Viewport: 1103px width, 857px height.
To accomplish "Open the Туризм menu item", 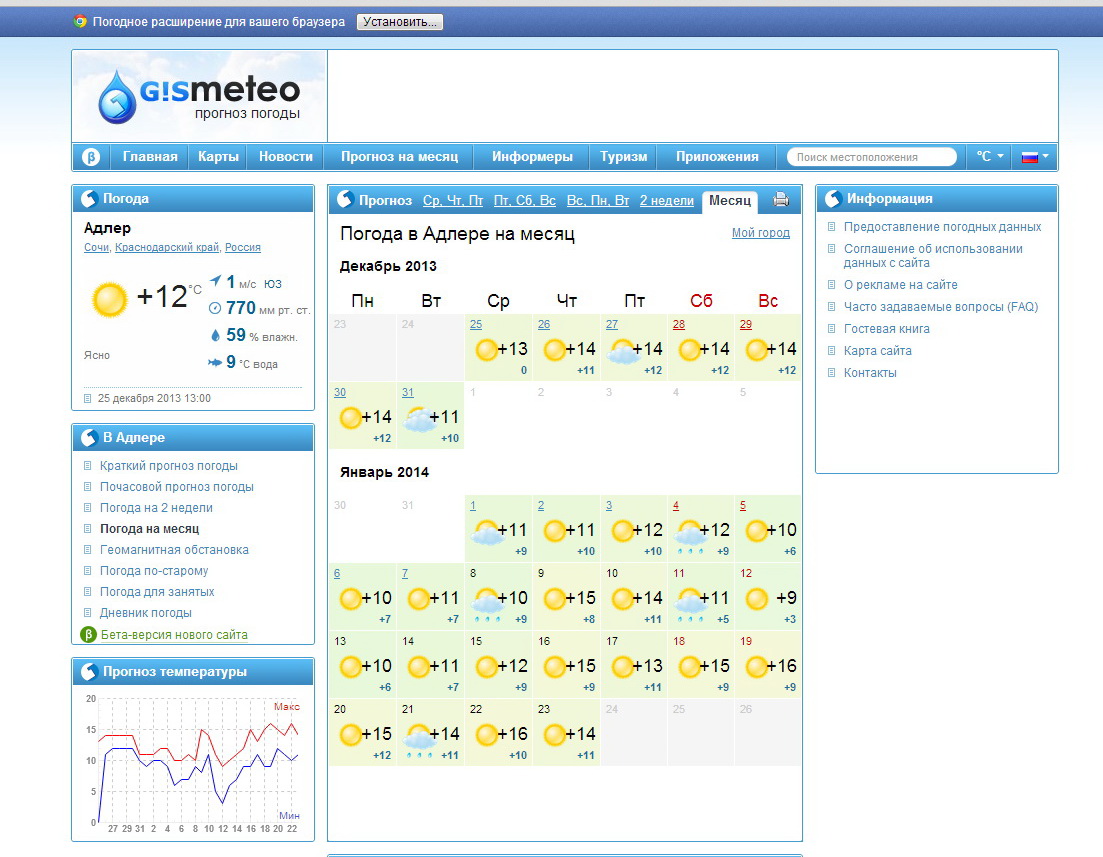I will click(624, 157).
